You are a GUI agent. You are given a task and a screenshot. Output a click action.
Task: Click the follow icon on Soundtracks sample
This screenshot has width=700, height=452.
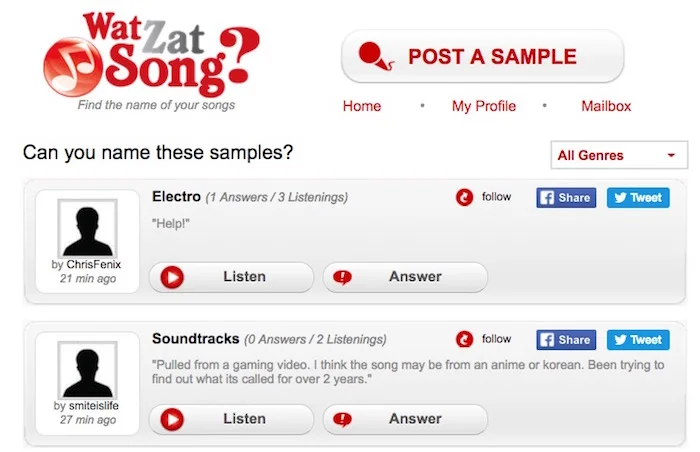[x=464, y=339]
